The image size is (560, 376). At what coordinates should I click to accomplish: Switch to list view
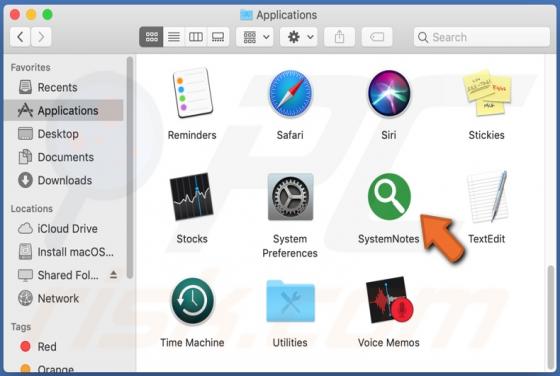[x=174, y=37]
